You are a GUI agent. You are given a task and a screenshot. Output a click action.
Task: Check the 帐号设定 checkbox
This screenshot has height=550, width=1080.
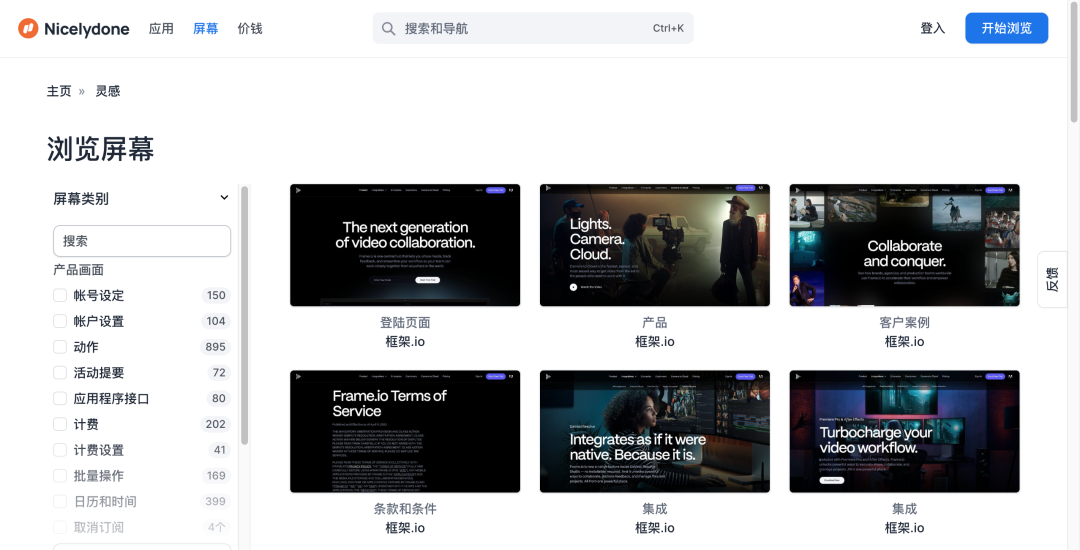60,295
